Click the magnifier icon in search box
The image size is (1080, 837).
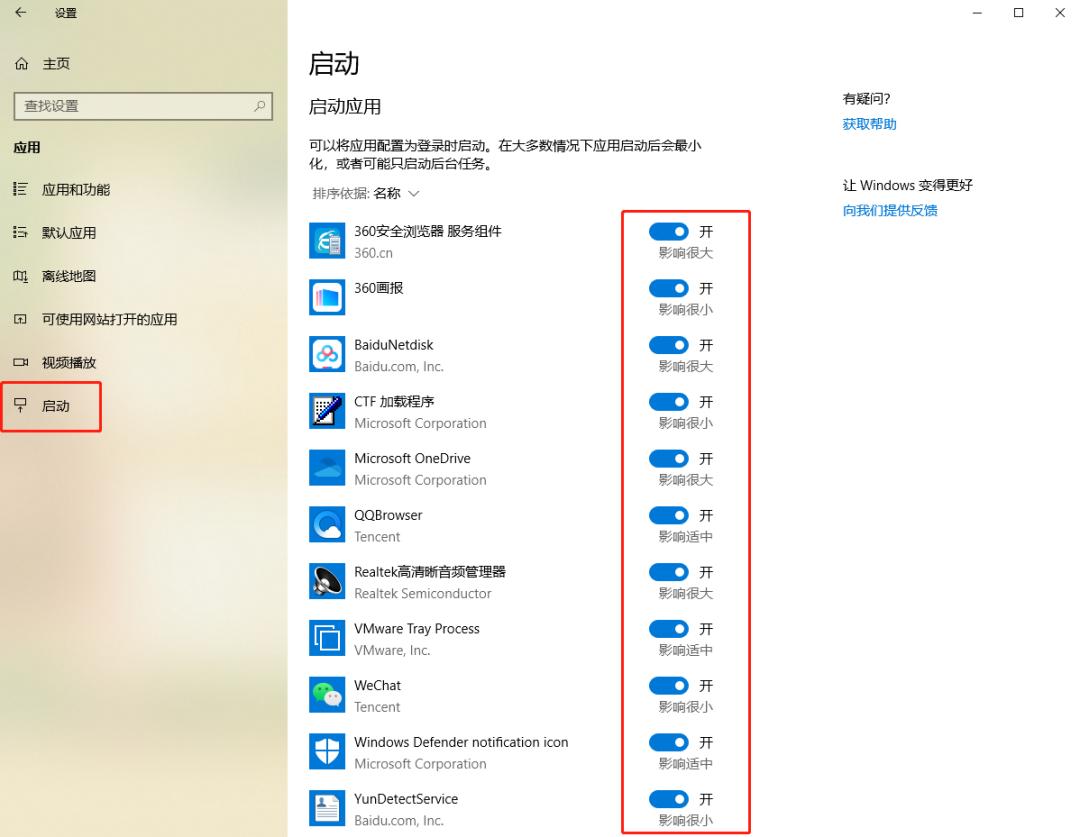pyautogui.click(x=259, y=106)
